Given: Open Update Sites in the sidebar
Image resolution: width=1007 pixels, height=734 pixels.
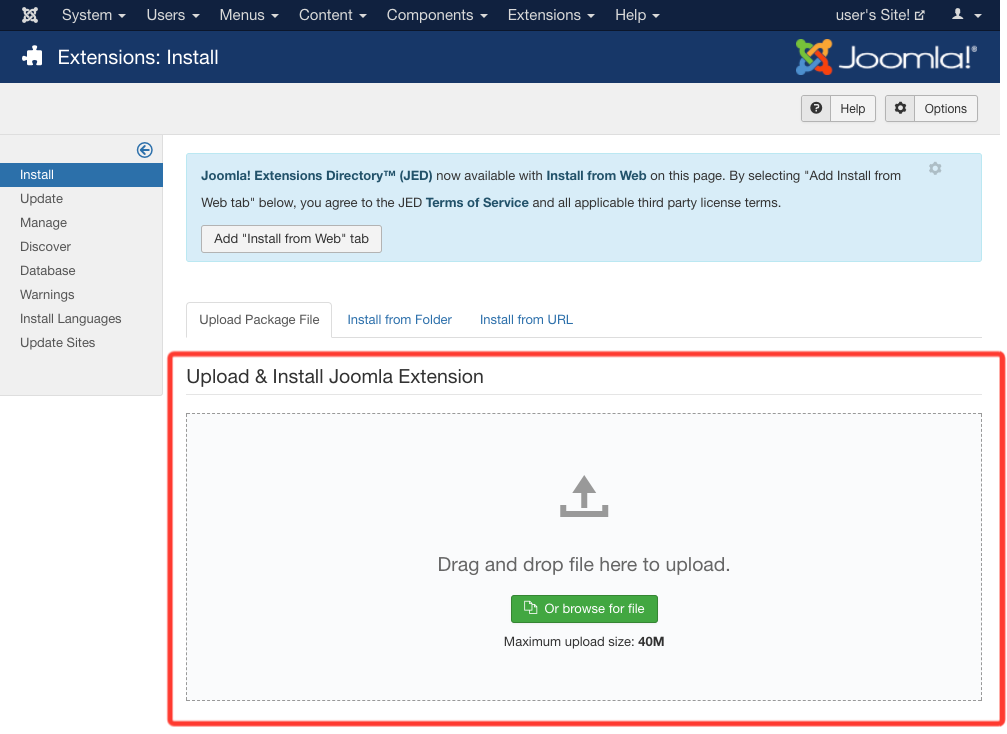Looking at the screenshot, I should 57,342.
